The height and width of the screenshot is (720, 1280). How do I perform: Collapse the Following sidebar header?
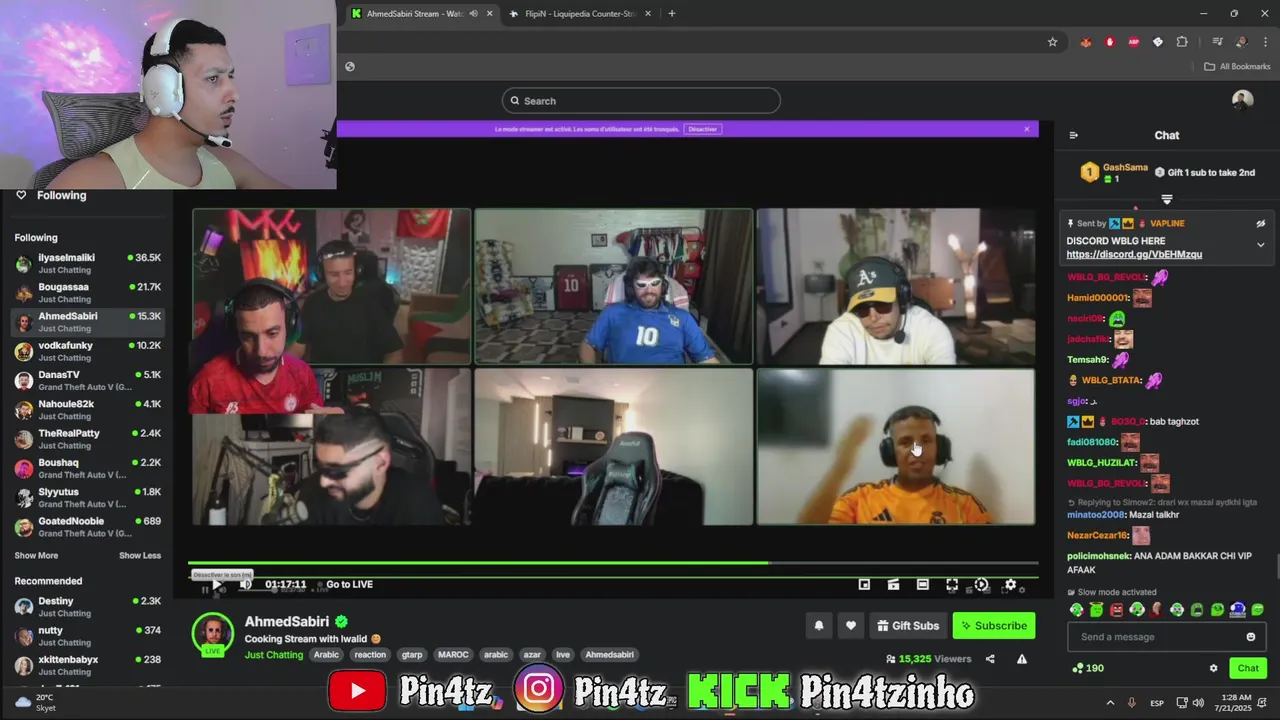pyautogui.click(x=50, y=195)
